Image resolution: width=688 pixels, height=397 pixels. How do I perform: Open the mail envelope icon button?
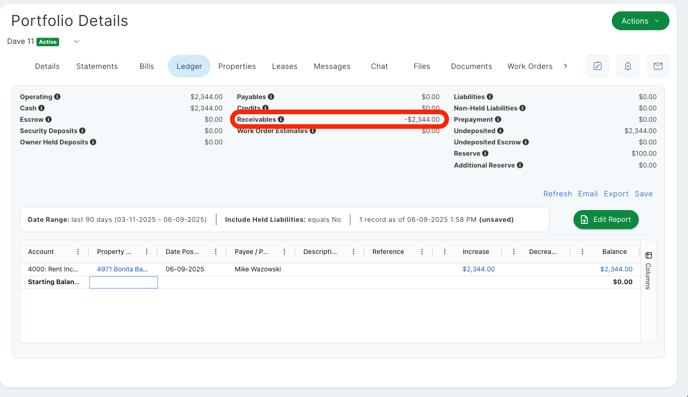(x=658, y=66)
